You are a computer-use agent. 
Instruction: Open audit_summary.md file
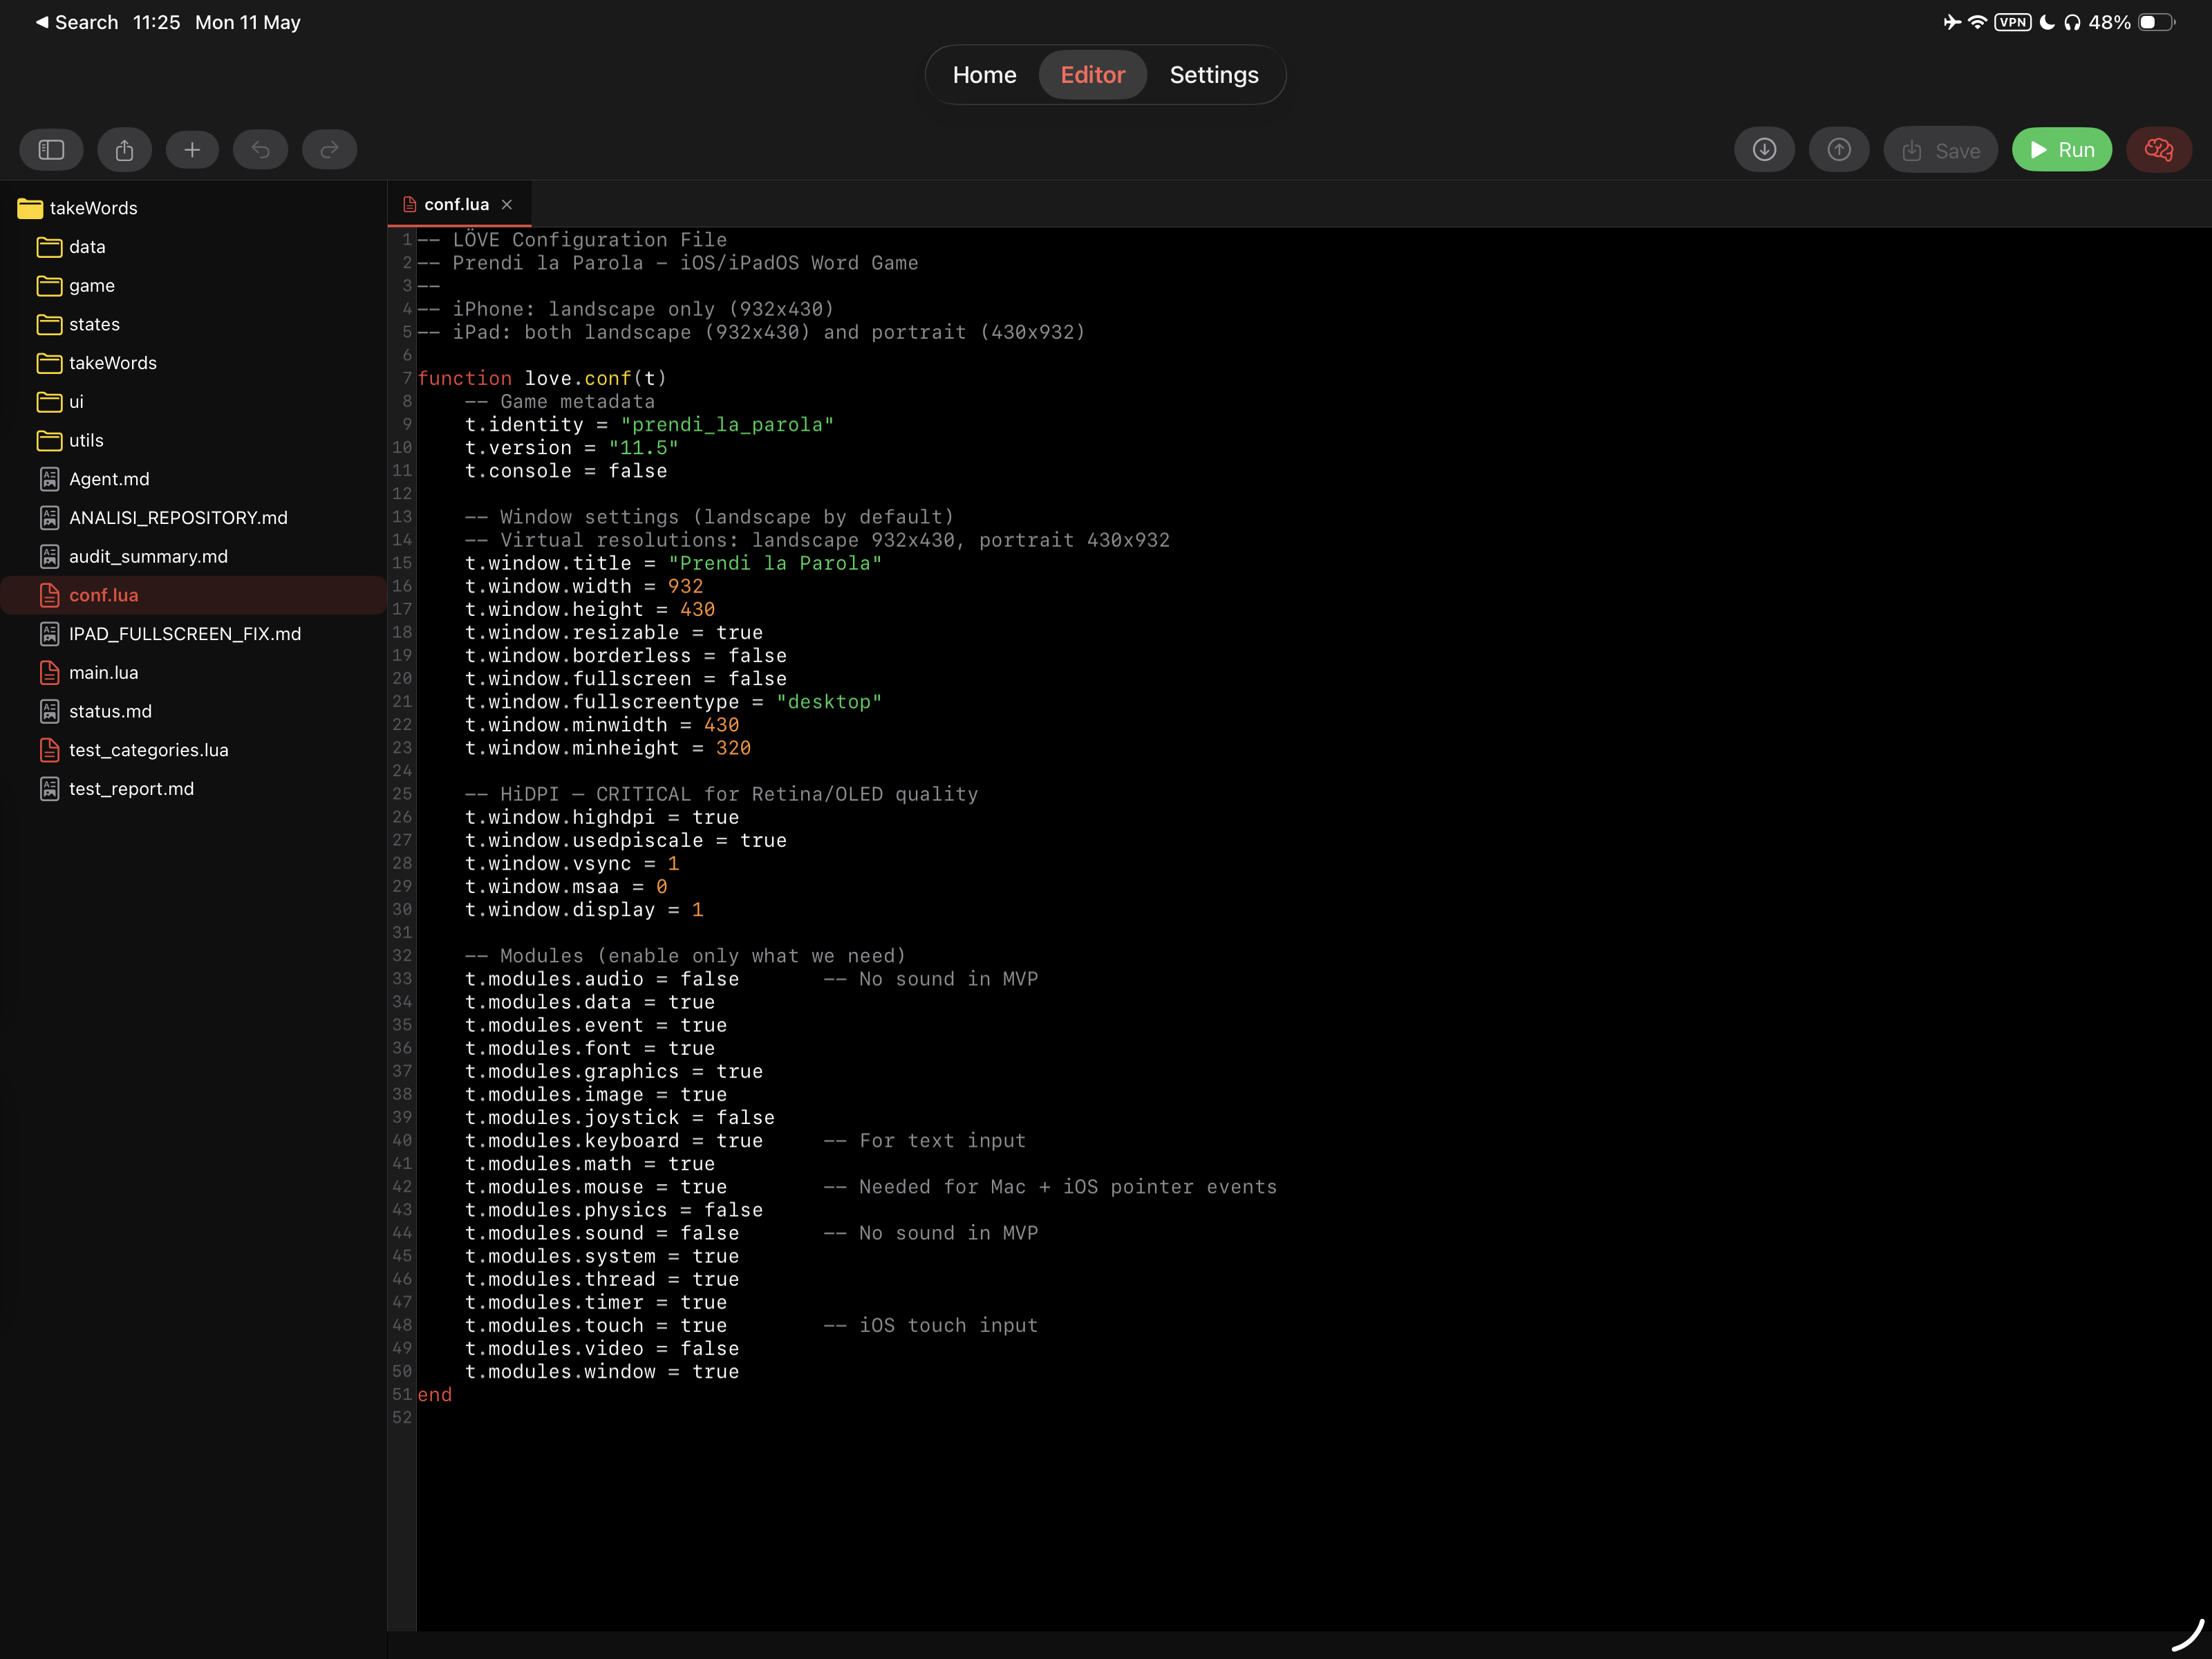click(x=148, y=556)
